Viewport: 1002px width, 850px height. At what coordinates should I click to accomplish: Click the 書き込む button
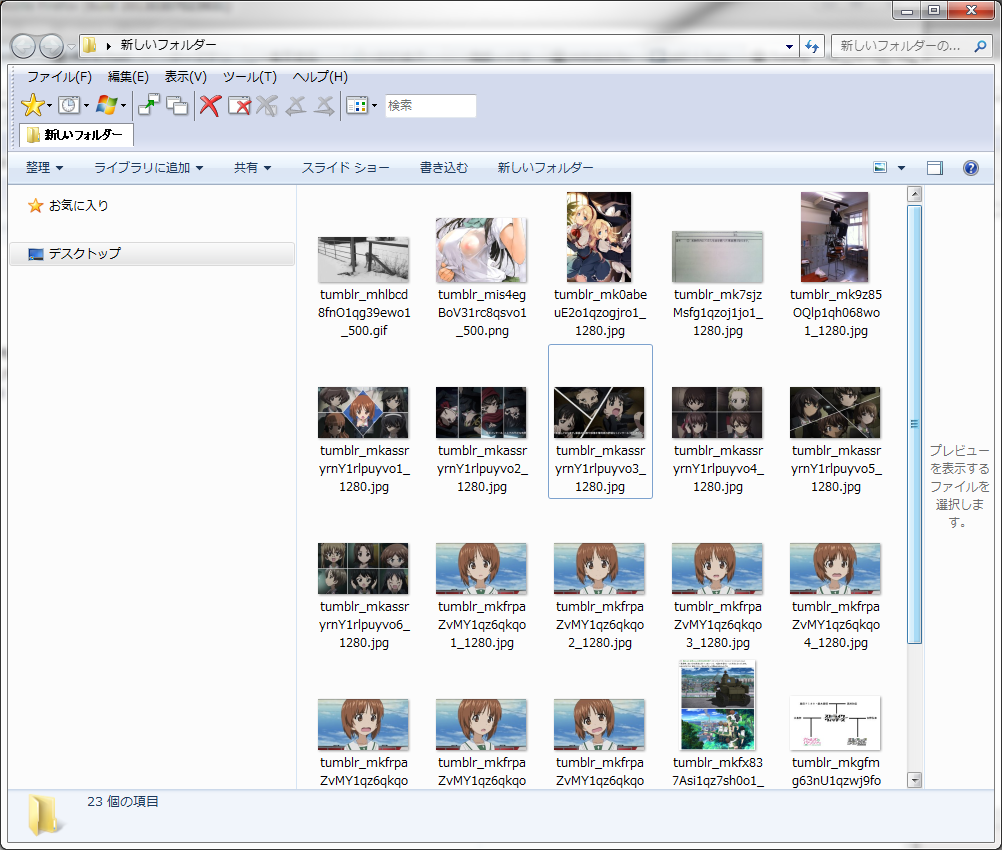coord(443,168)
